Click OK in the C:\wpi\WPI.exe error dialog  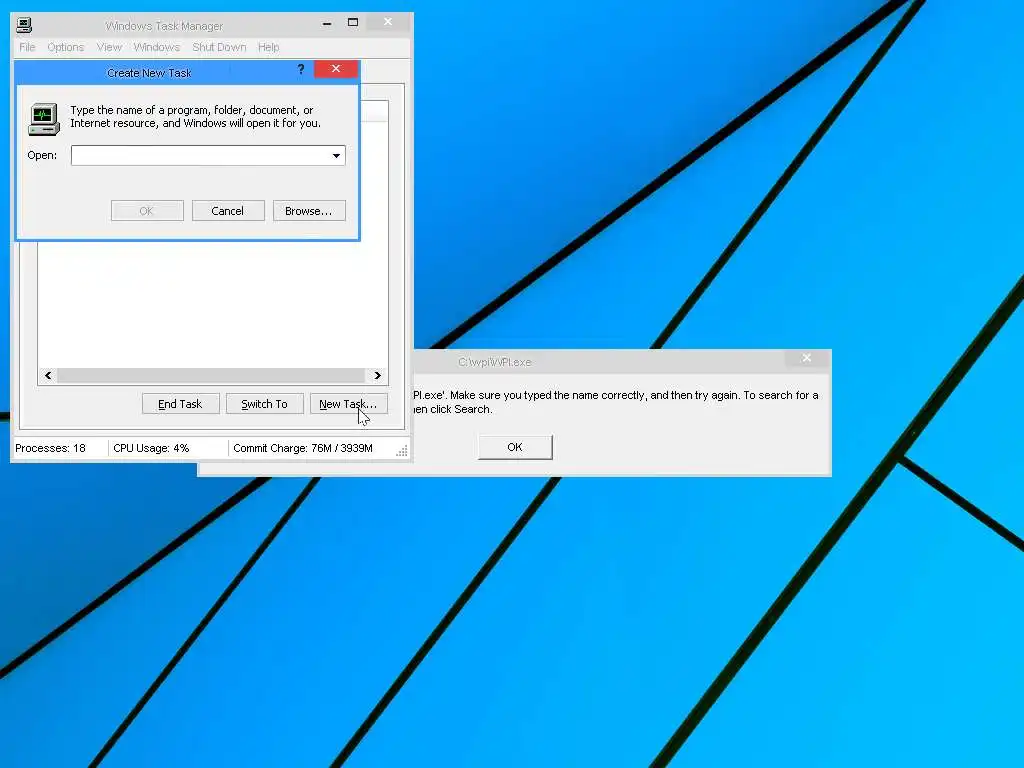pyautogui.click(x=515, y=447)
